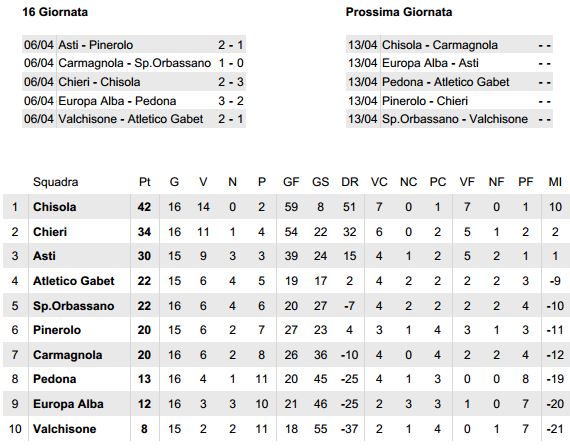
Task: Open Chisola team in standings
Action: pyautogui.click(x=55, y=207)
